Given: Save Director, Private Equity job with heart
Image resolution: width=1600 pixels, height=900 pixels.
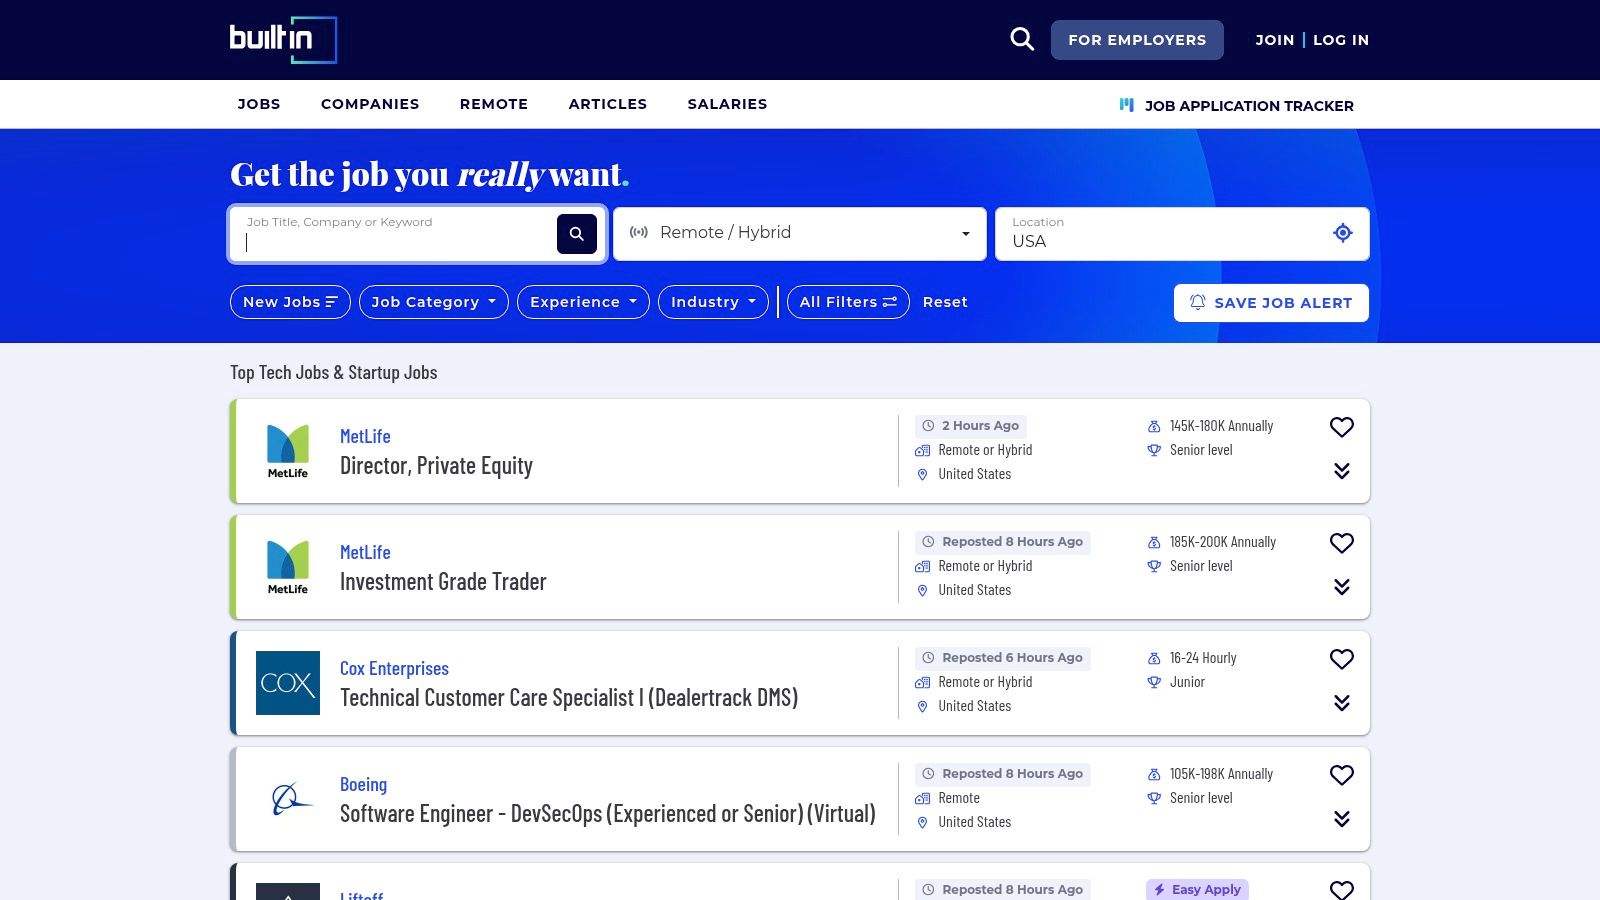Looking at the screenshot, I should pyautogui.click(x=1342, y=427).
